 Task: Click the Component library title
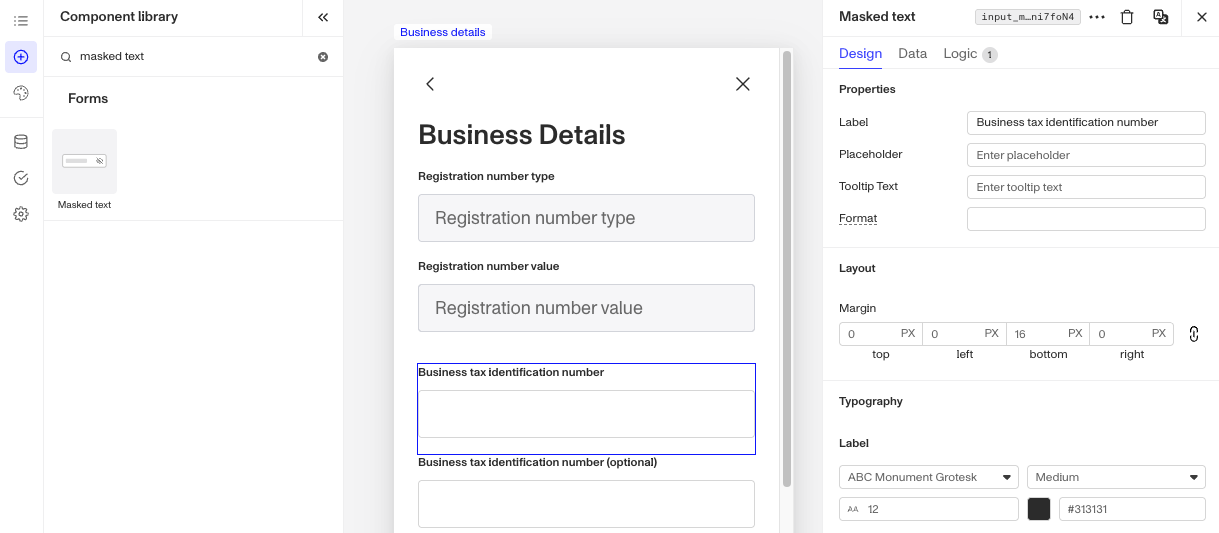click(119, 17)
